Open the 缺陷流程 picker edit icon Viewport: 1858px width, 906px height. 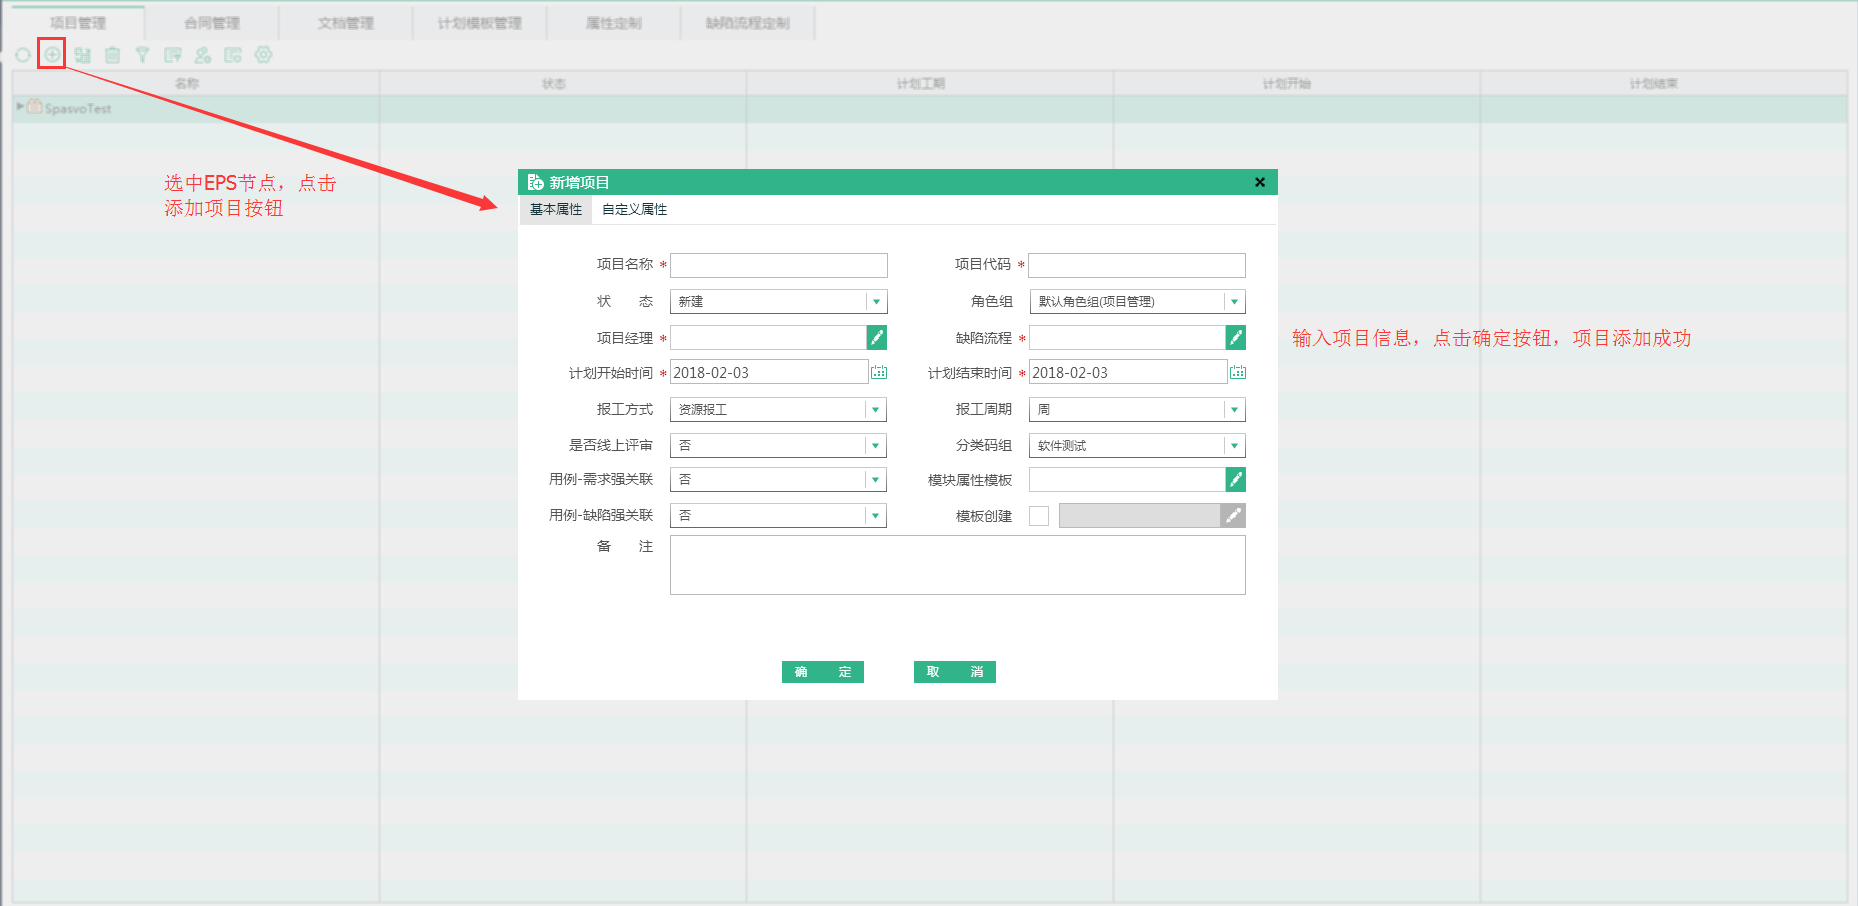pos(1235,338)
